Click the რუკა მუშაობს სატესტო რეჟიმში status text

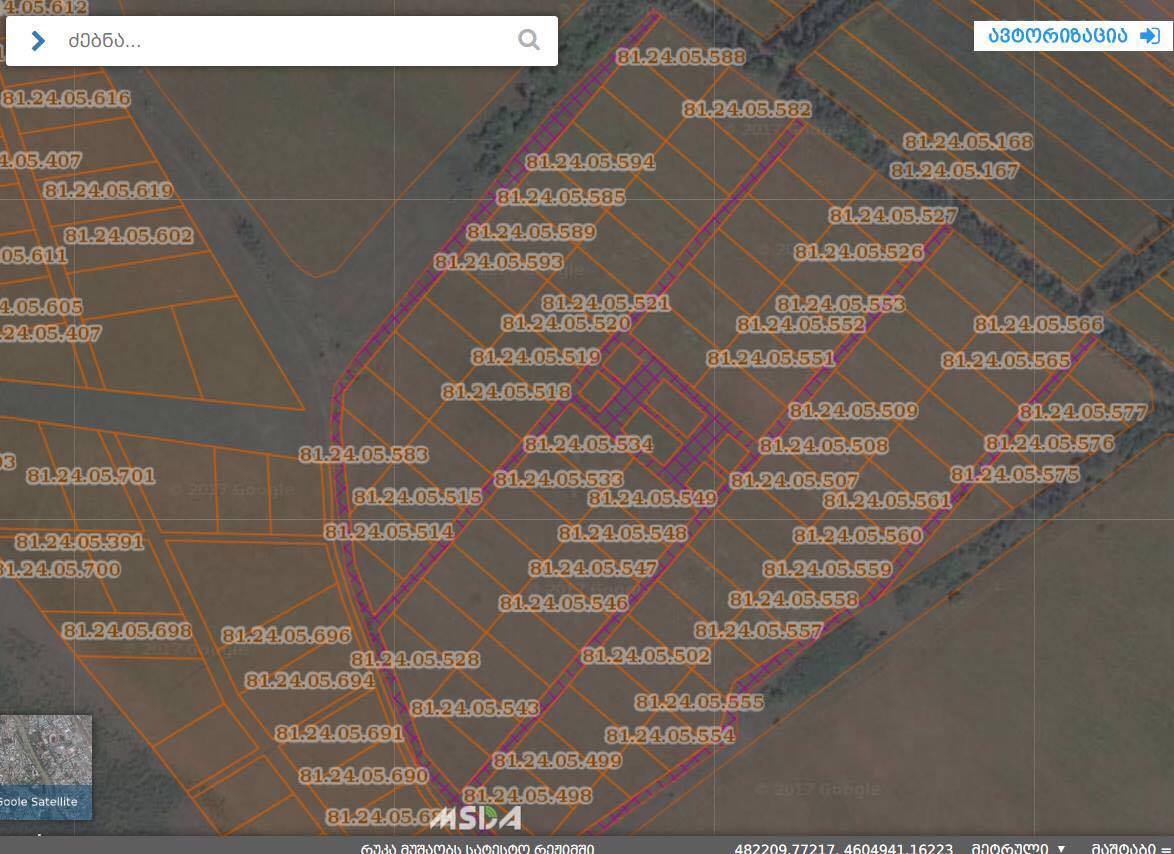click(478, 848)
